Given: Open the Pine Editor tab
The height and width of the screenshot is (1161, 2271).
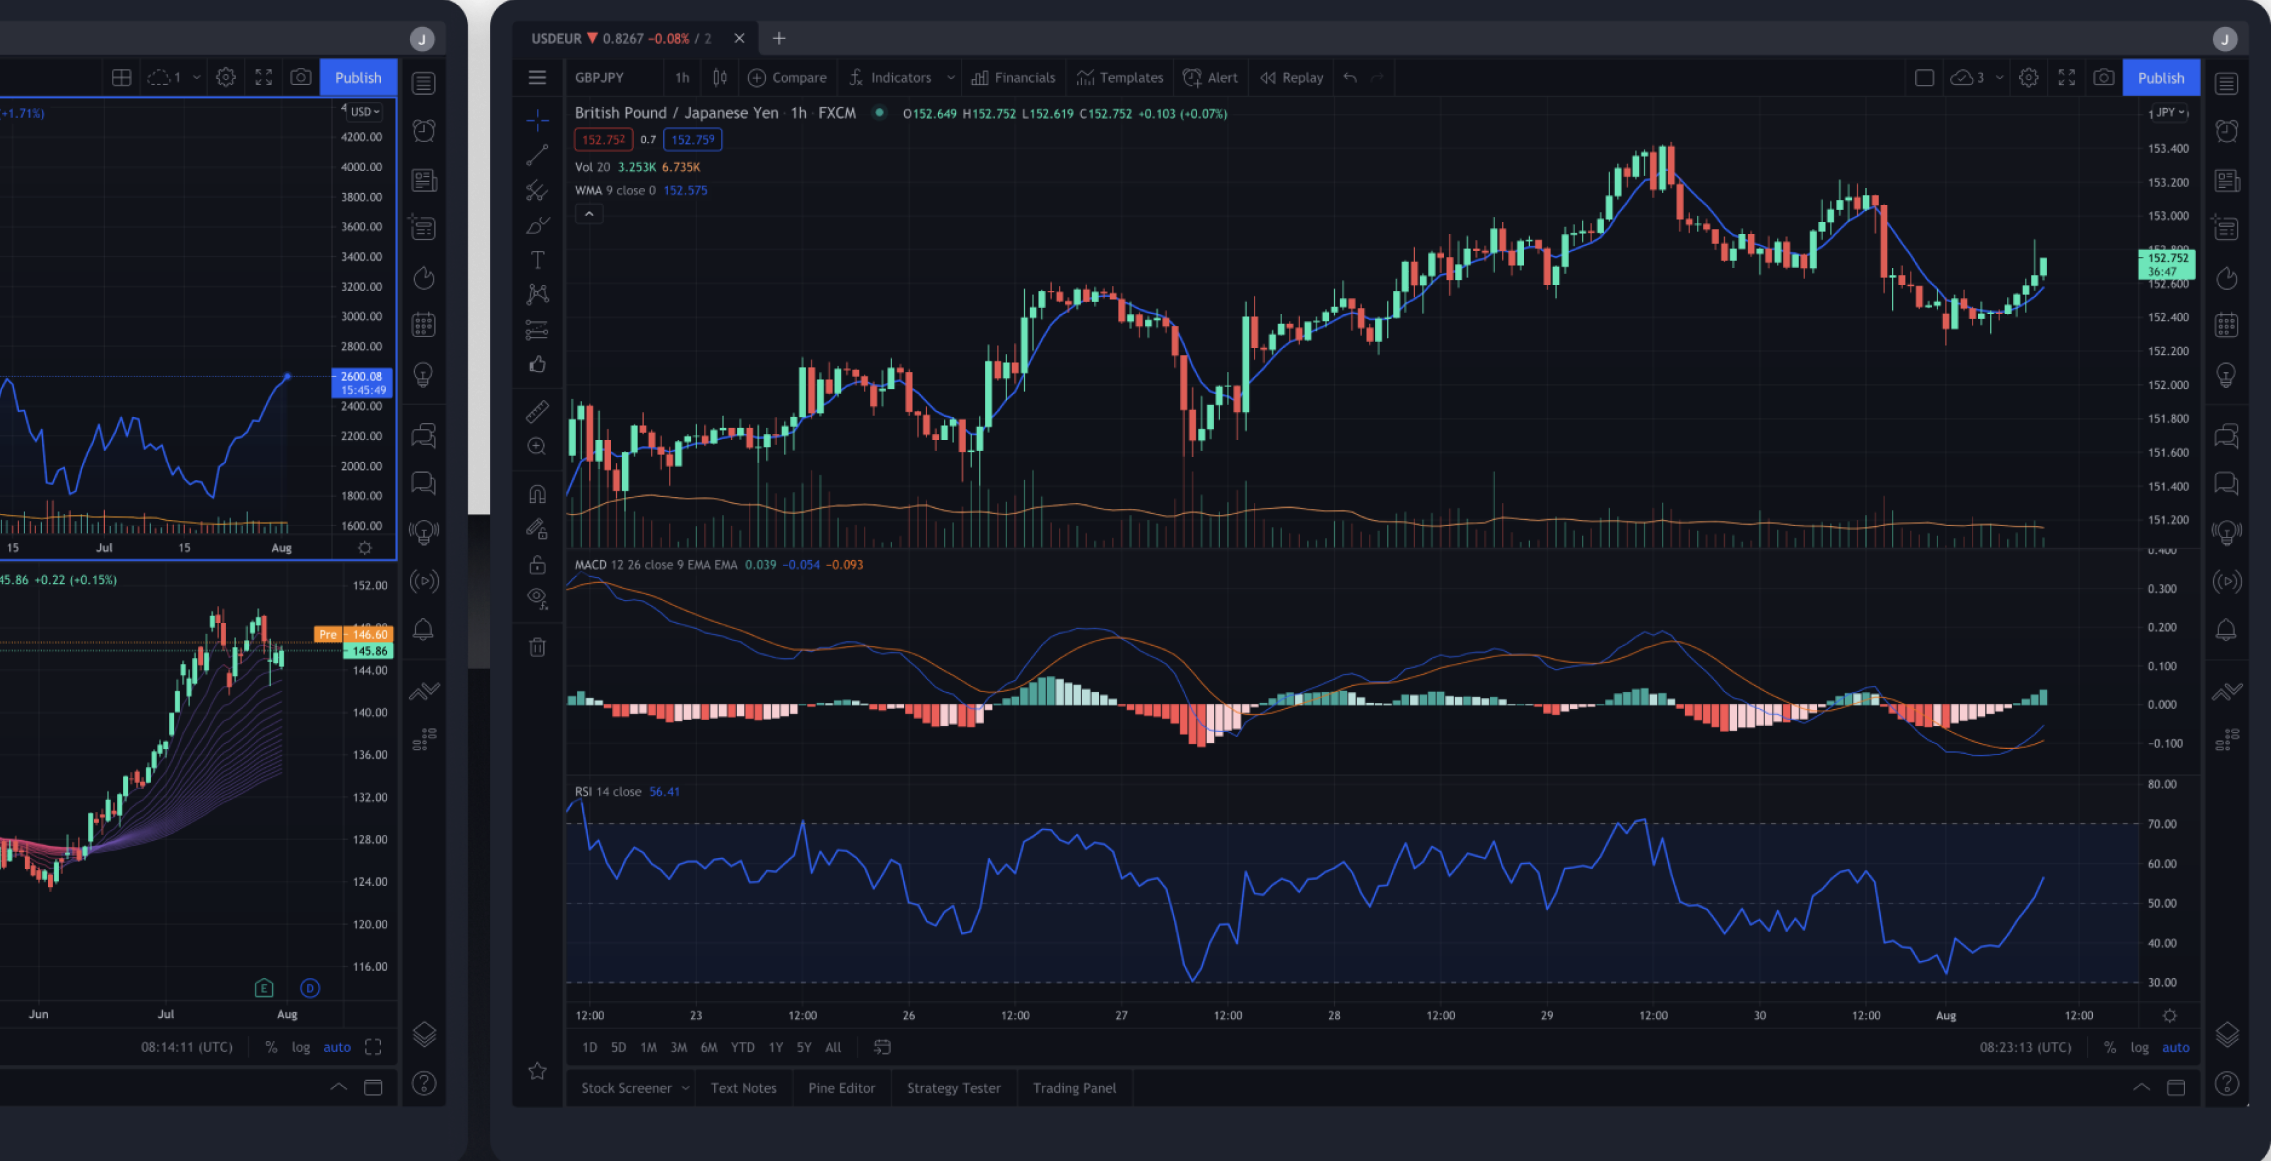Looking at the screenshot, I should point(841,1088).
